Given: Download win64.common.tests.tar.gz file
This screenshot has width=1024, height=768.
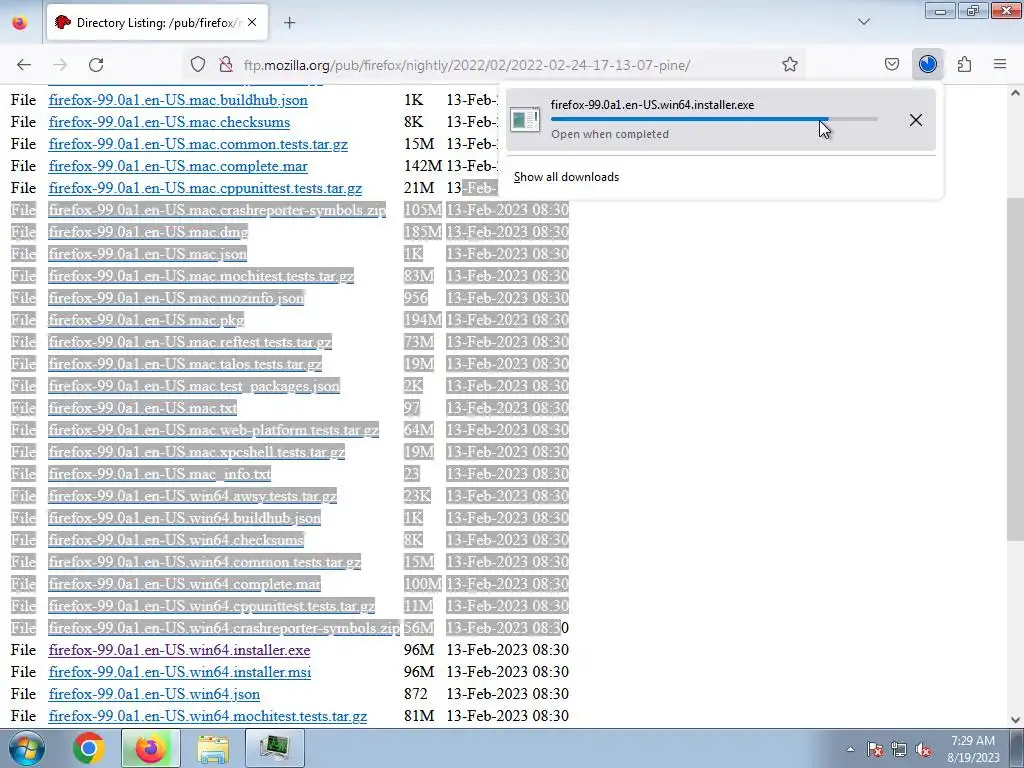Looking at the screenshot, I should (x=204, y=562).
